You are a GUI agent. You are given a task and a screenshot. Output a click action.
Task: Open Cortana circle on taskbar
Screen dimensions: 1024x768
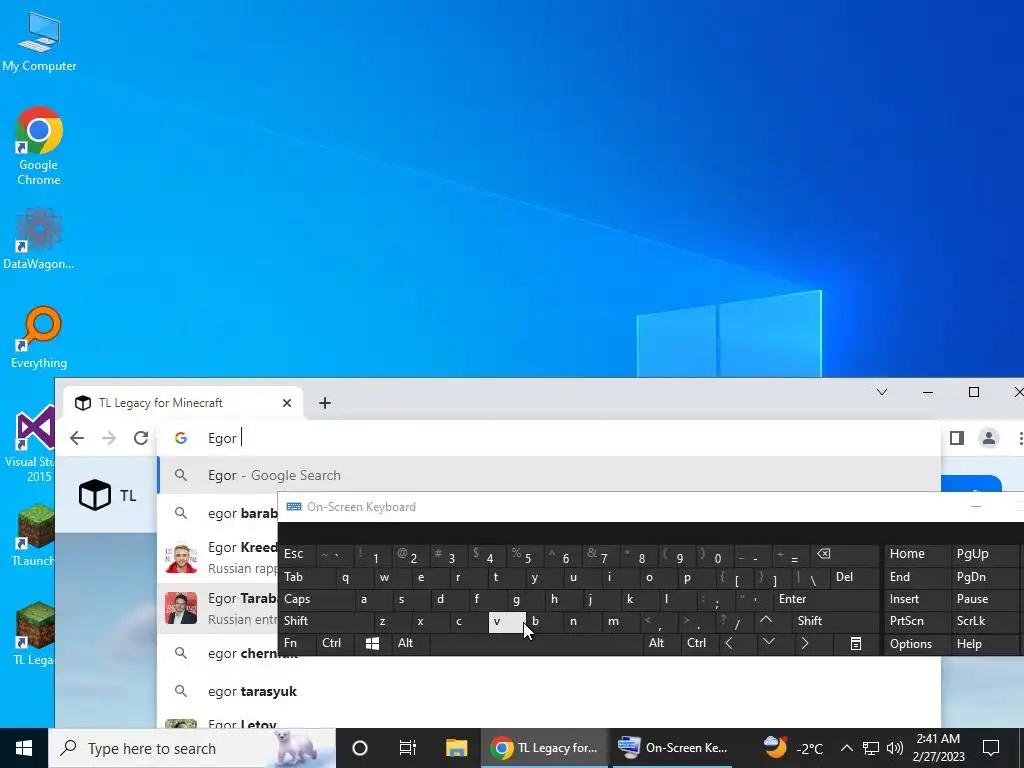[360, 748]
